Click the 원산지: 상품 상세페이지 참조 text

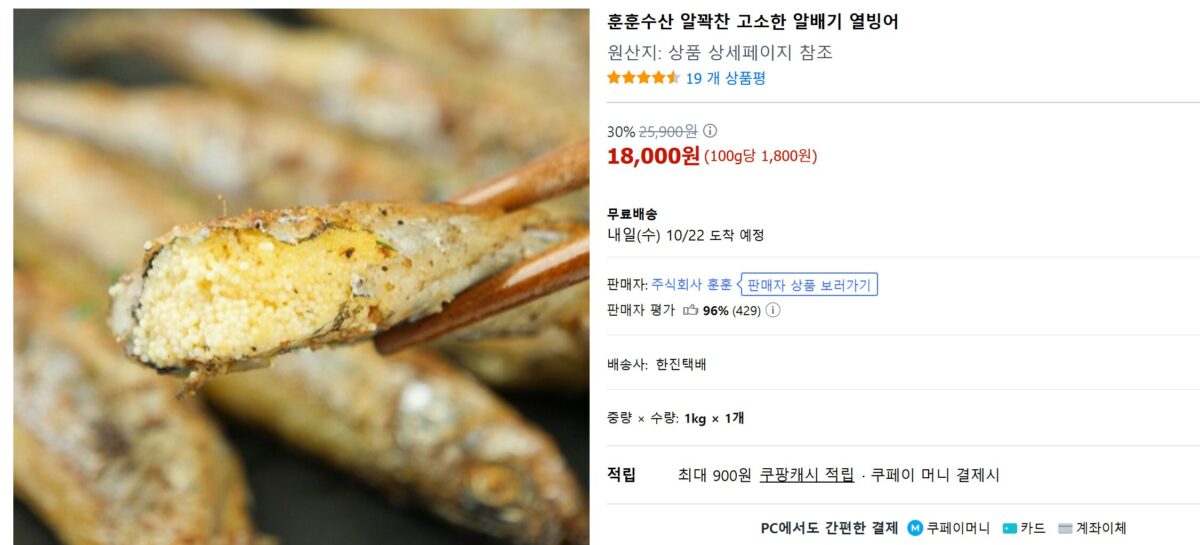(x=720, y=52)
